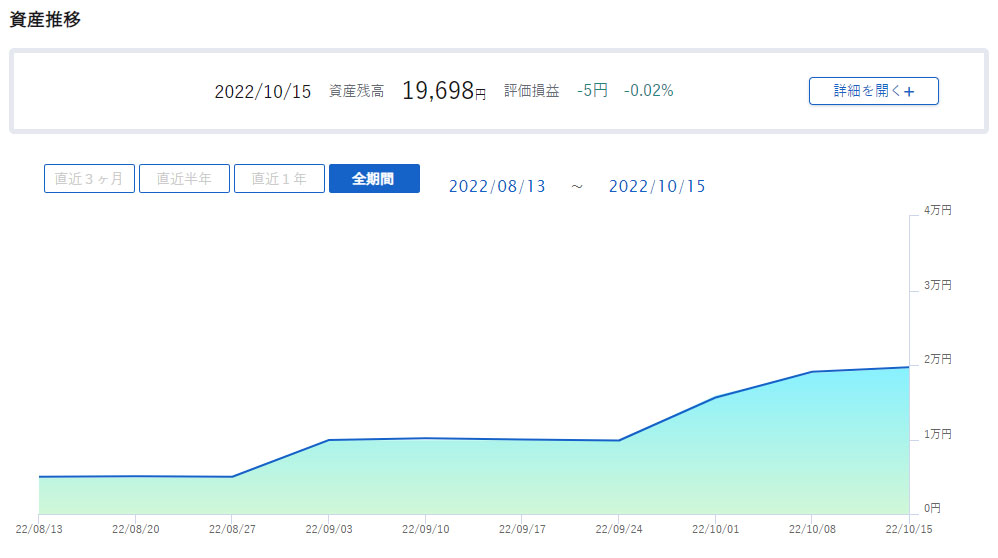Click the 2万円 y-axis label
The image size is (998, 558).
pyautogui.click(x=937, y=359)
